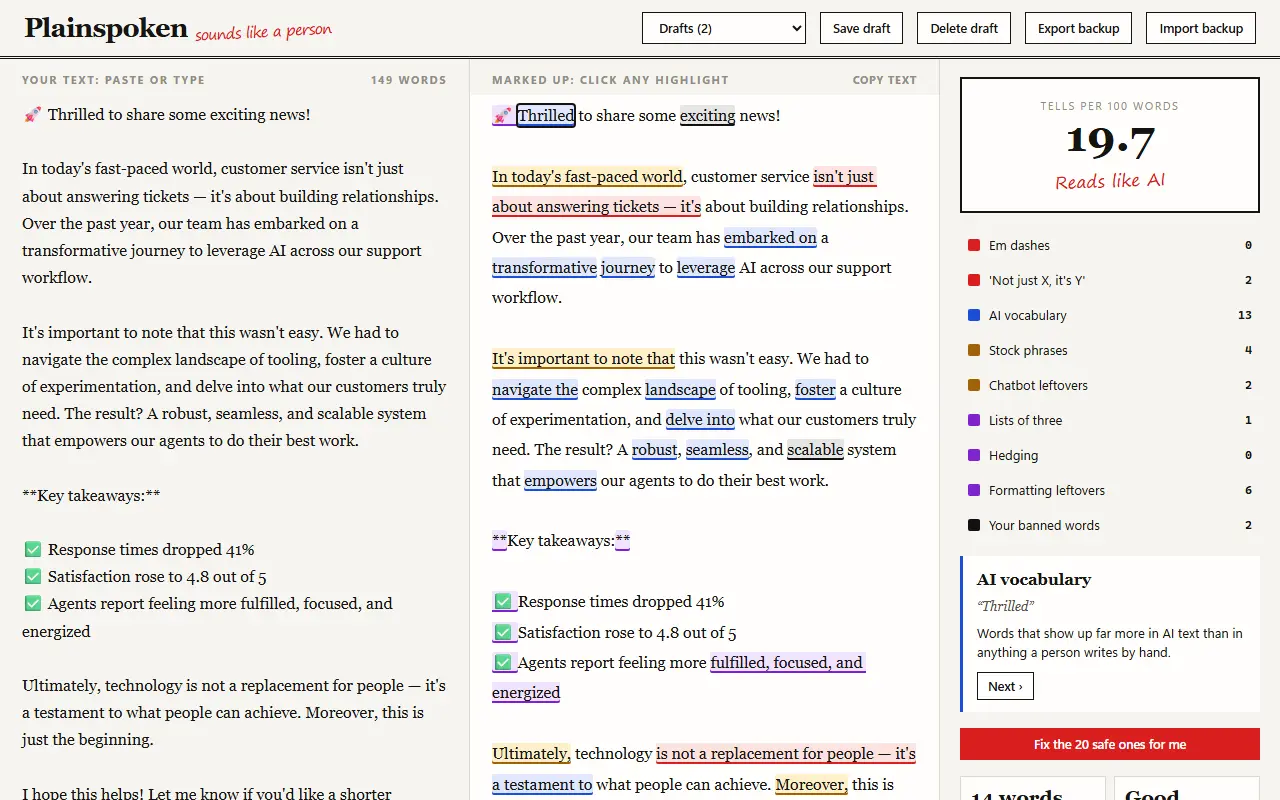Click highlighted 'scalable' in the marked-up pane
Image resolution: width=1280 pixels, height=800 pixels.
(815, 450)
